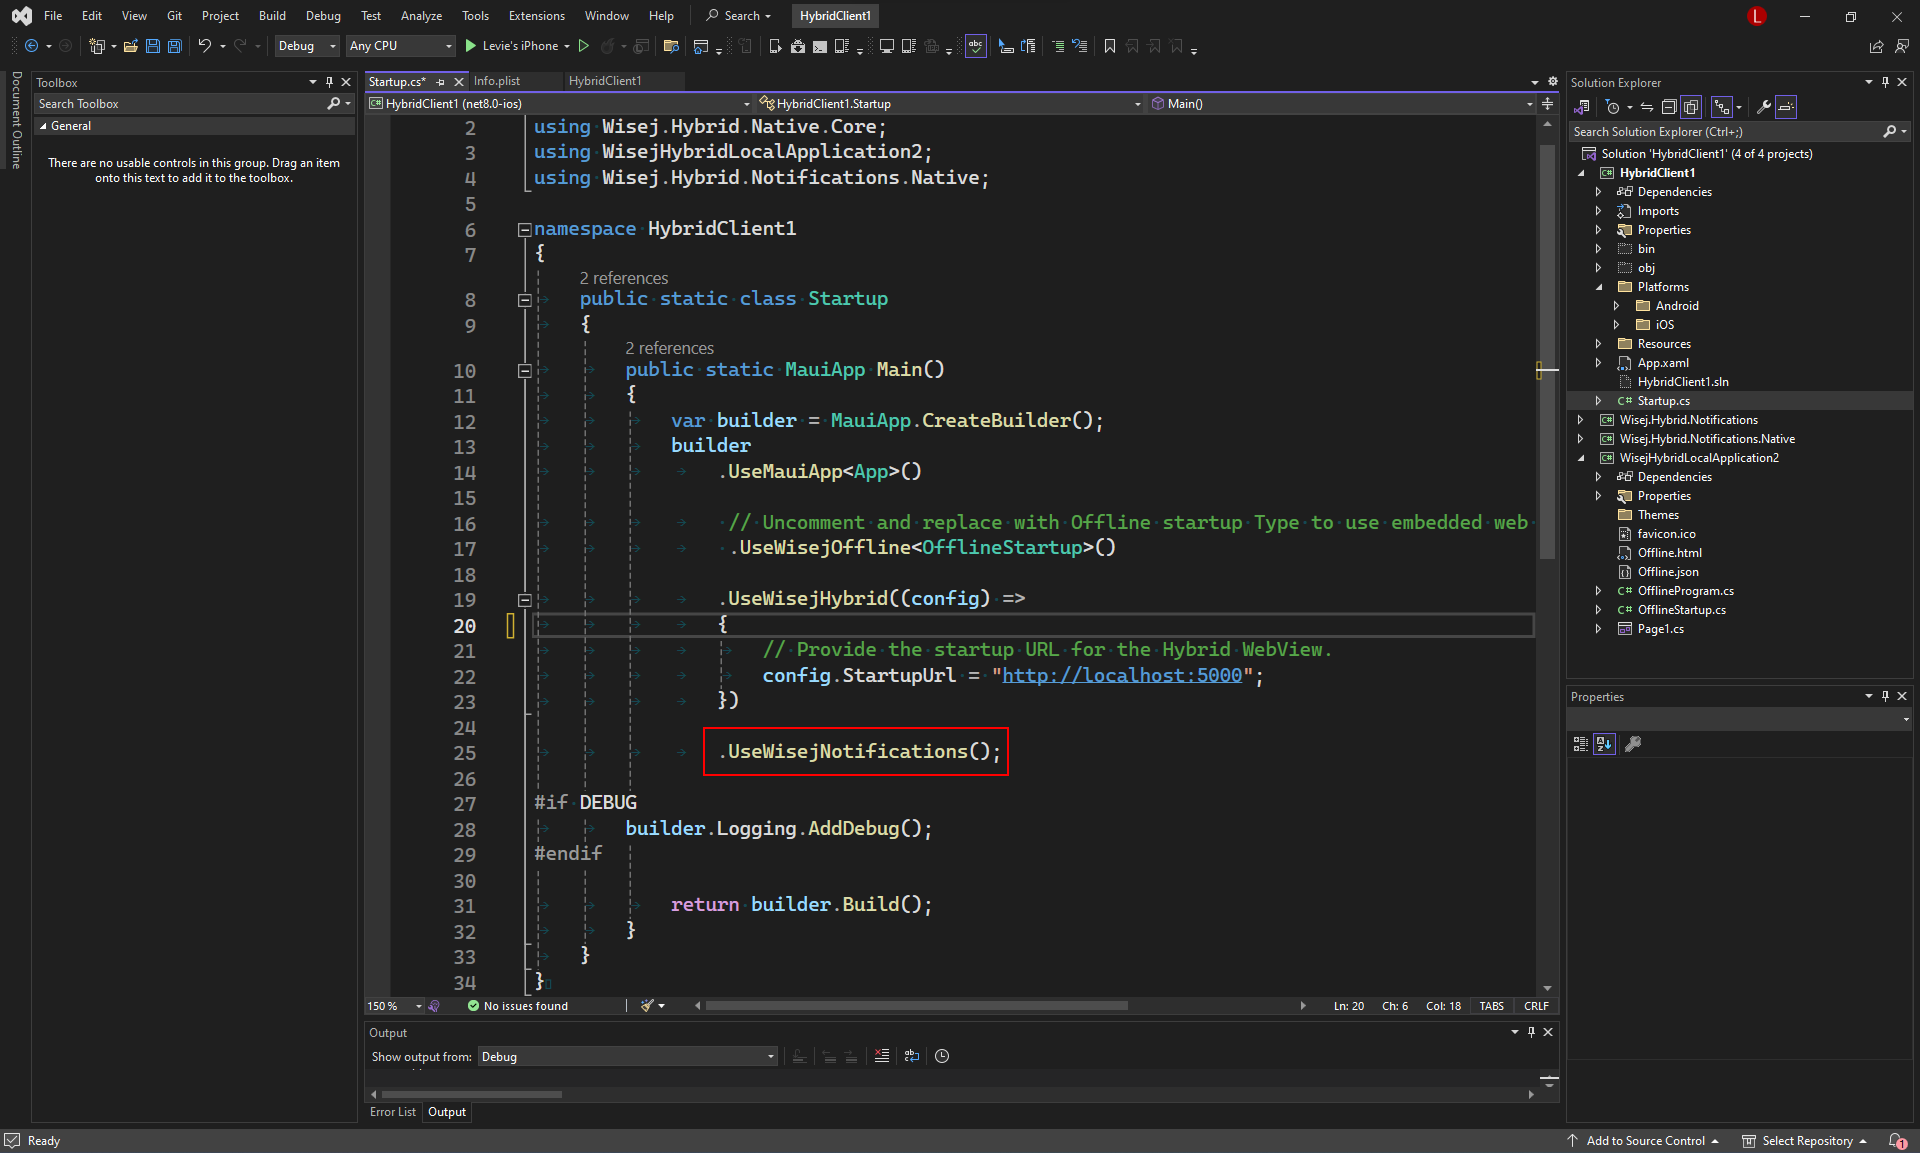Image resolution: width=1920 pixels, height=1153 pixels.
Task: Click the Open File folder icon
Action: pyautogui.click(x=130, y=46)
